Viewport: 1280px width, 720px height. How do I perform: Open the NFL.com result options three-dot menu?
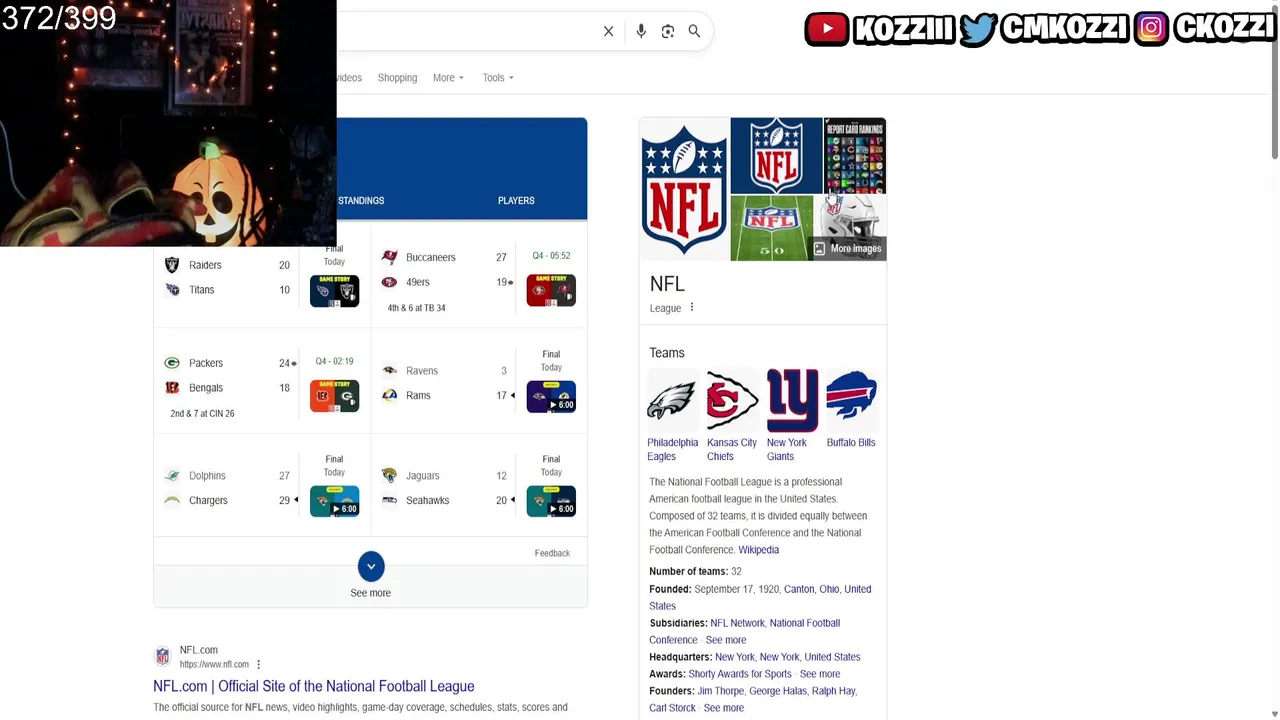(x=258, y=664)
